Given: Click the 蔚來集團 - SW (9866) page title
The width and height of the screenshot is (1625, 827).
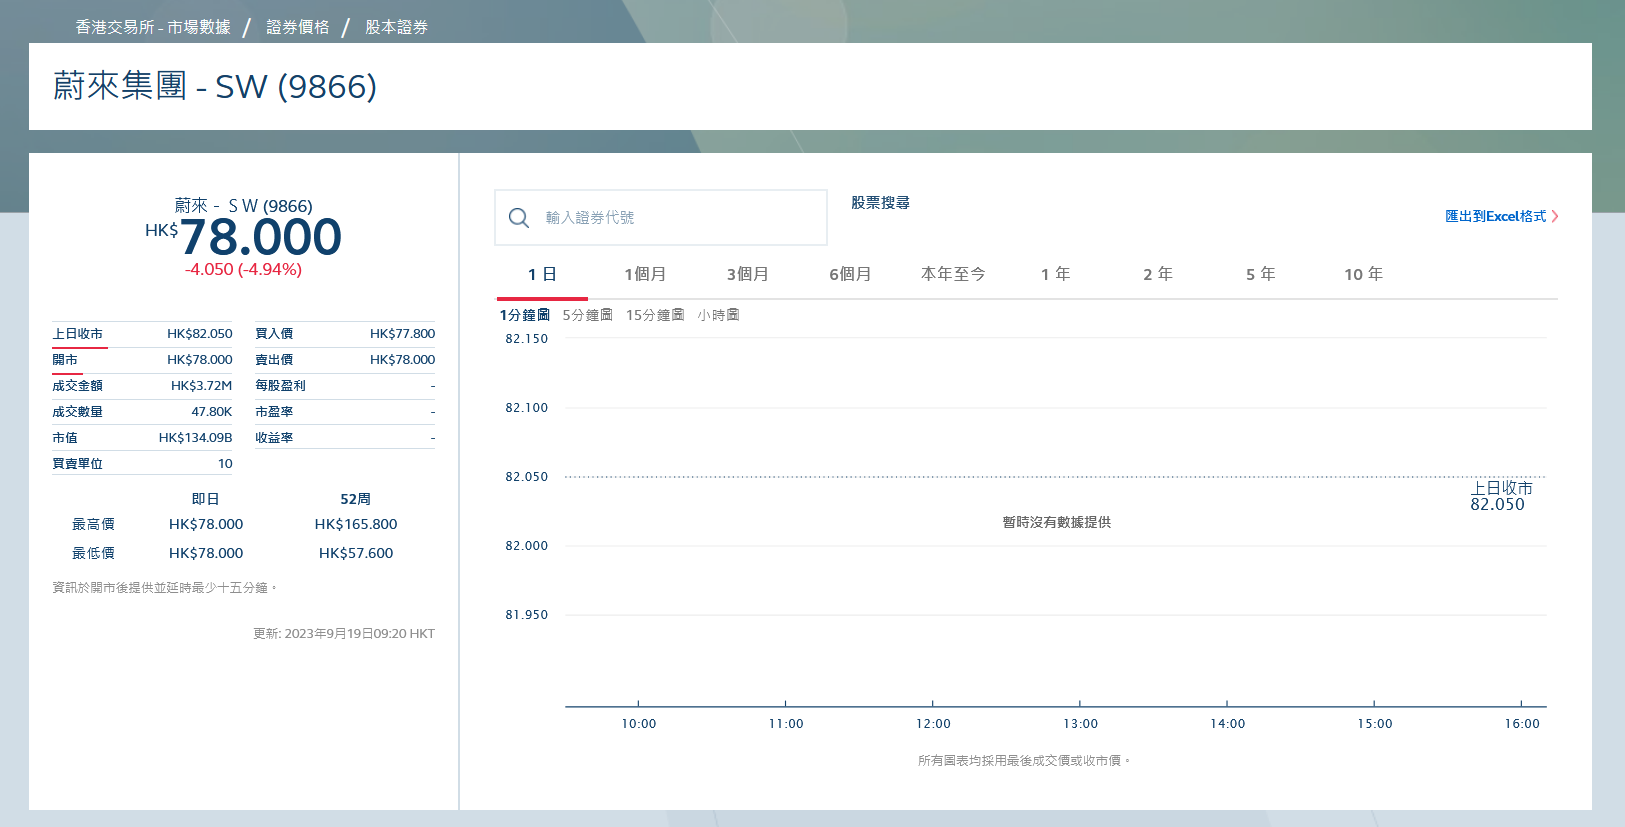Looking at the screenshot, I should (215, 87).
